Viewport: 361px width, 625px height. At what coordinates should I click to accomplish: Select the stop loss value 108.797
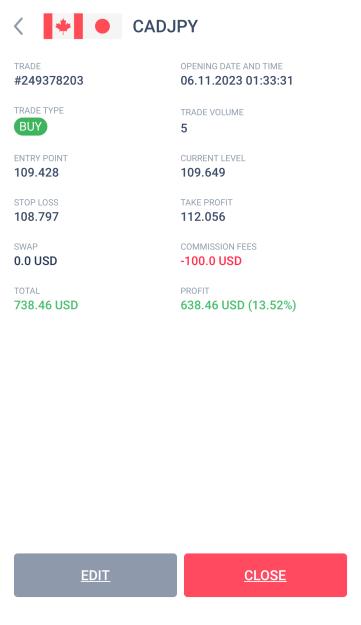(36, 217)
